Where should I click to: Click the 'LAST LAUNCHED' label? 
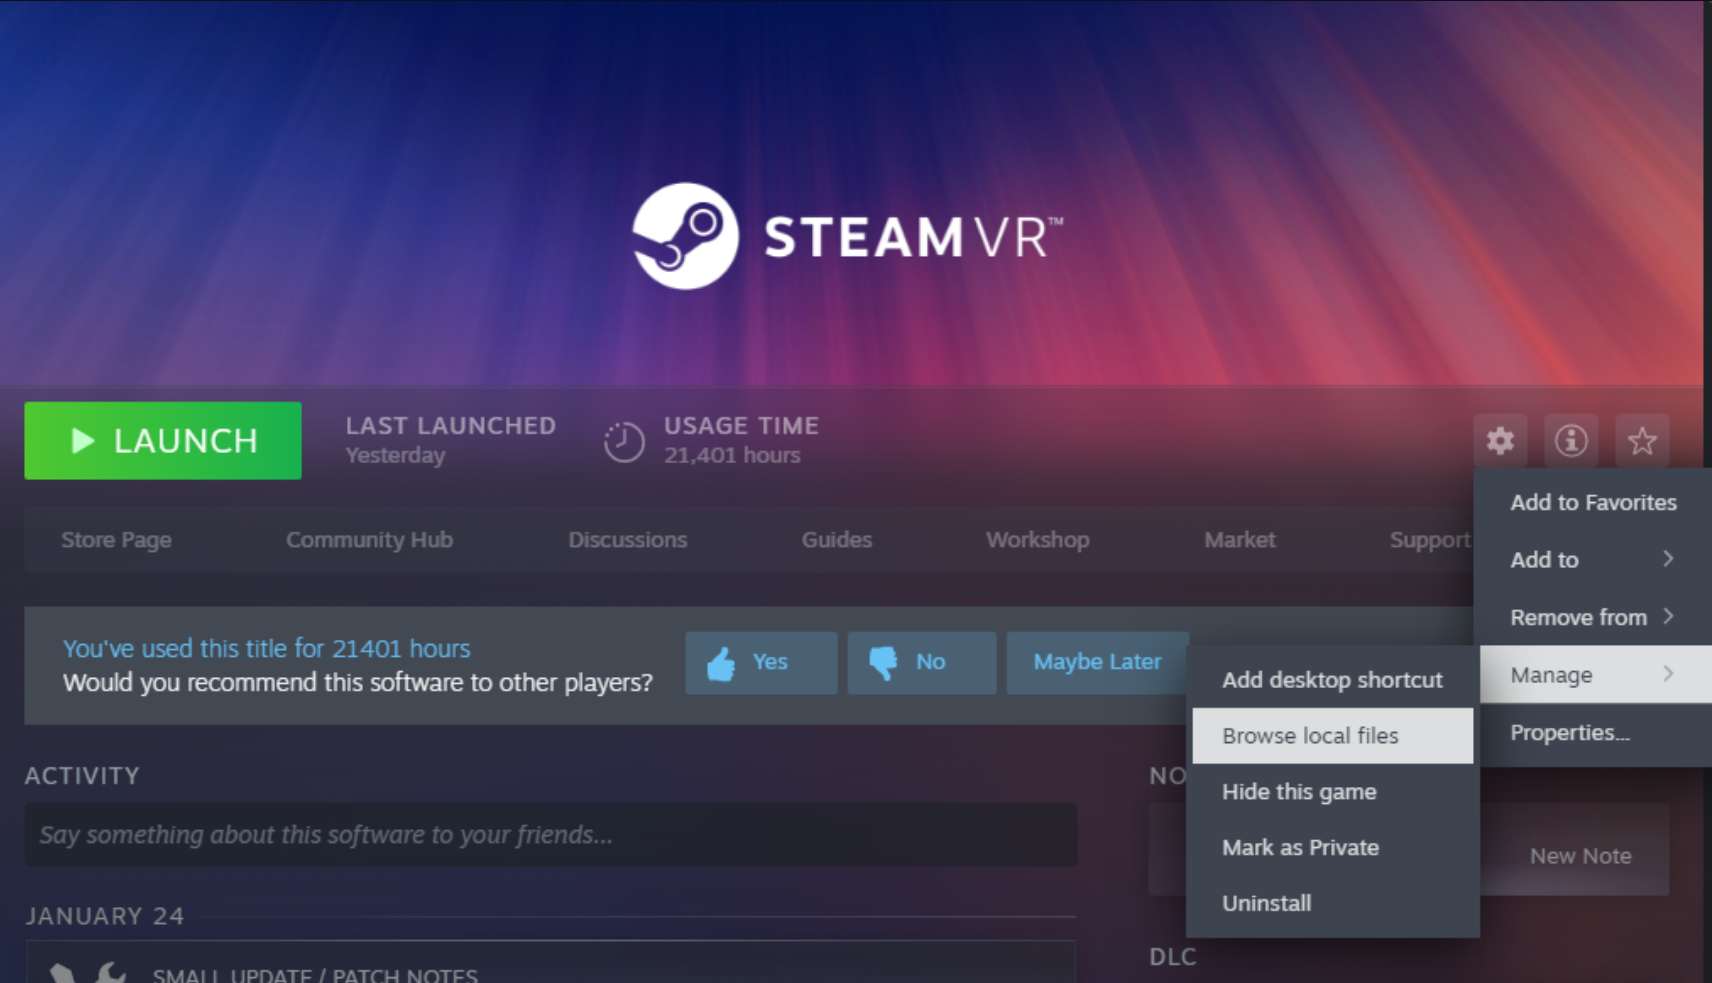click(451, 426)
